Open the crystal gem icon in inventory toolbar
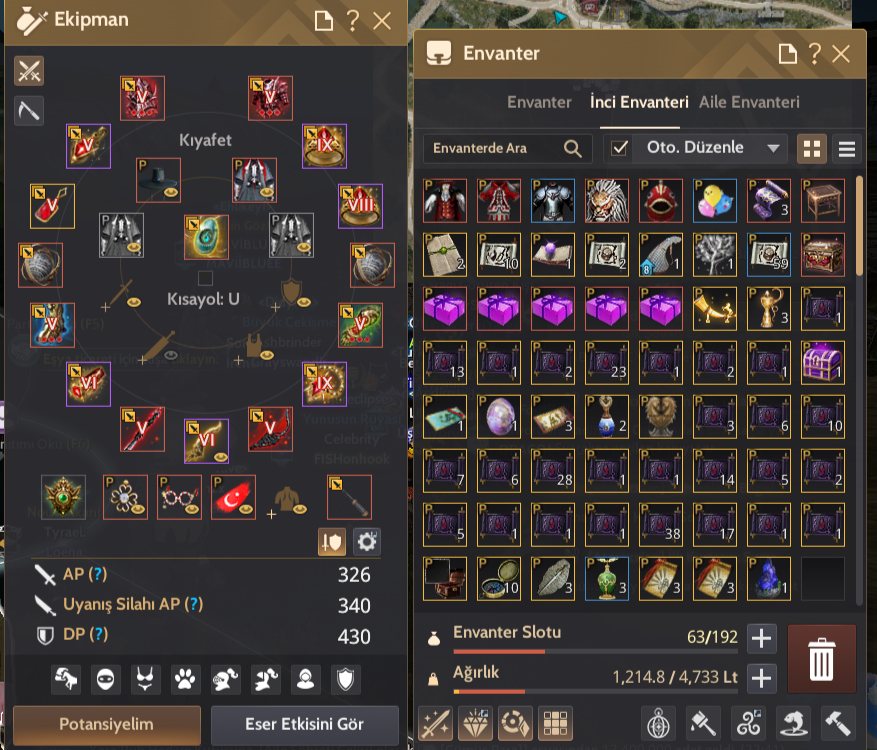The height and width of the screenshot is (750, 877). 475,723
